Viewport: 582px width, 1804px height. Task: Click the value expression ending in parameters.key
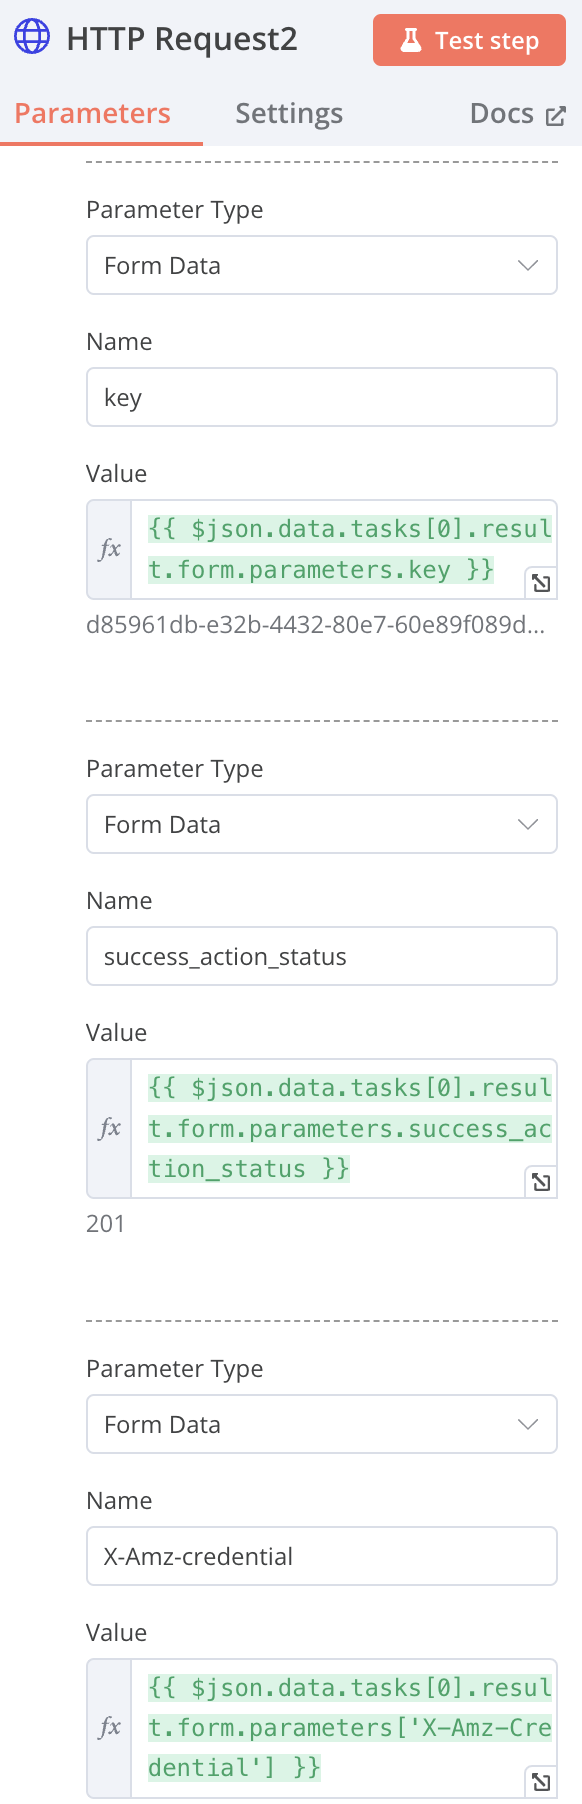343,549
